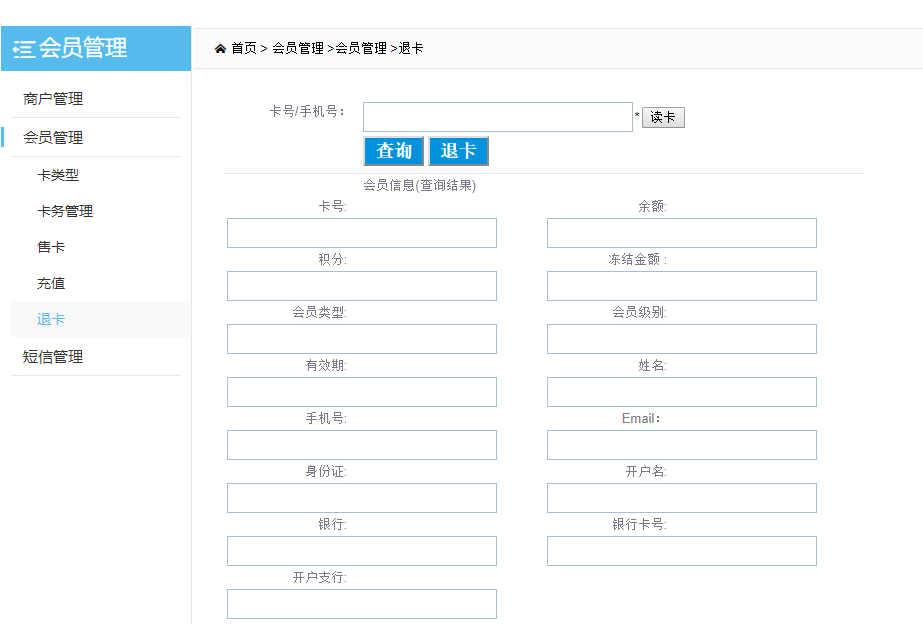This screenshot has width=923, height=624.
Task: Open the 卡务管理 submenu item
Action: click(x=65, y=211)
